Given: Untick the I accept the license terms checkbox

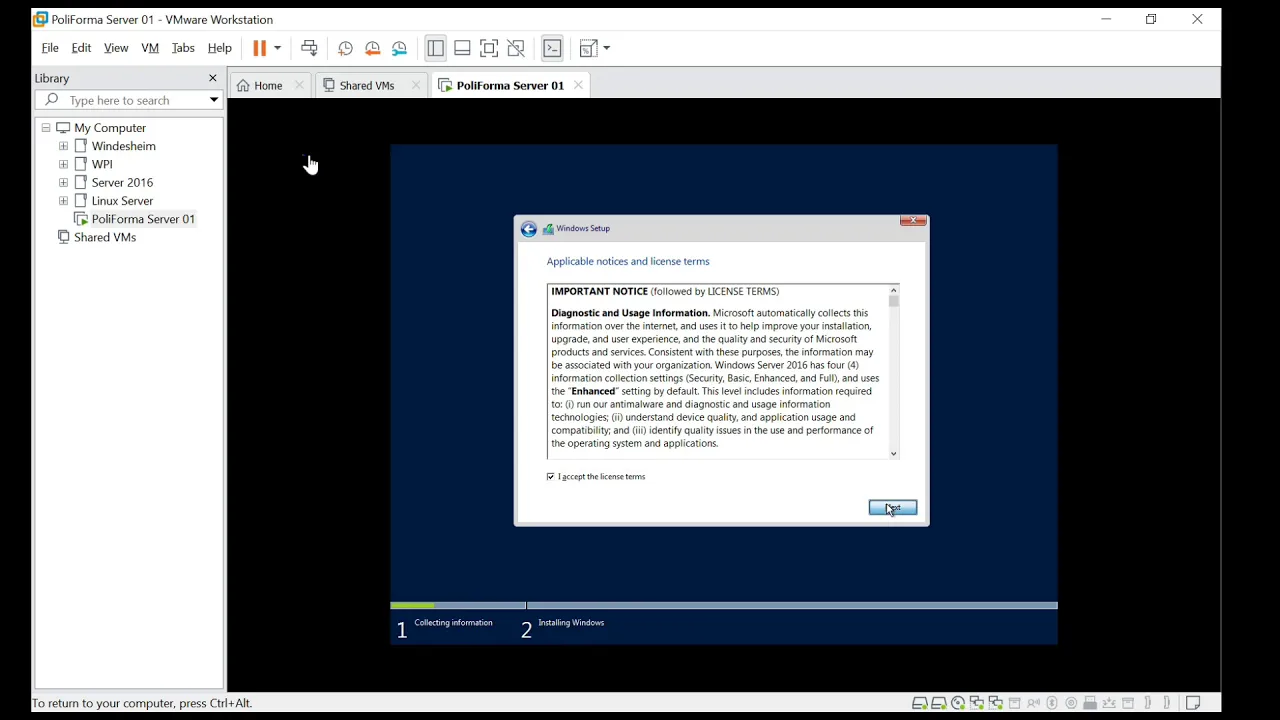Looking at the screenshot, I should (551, 477).
